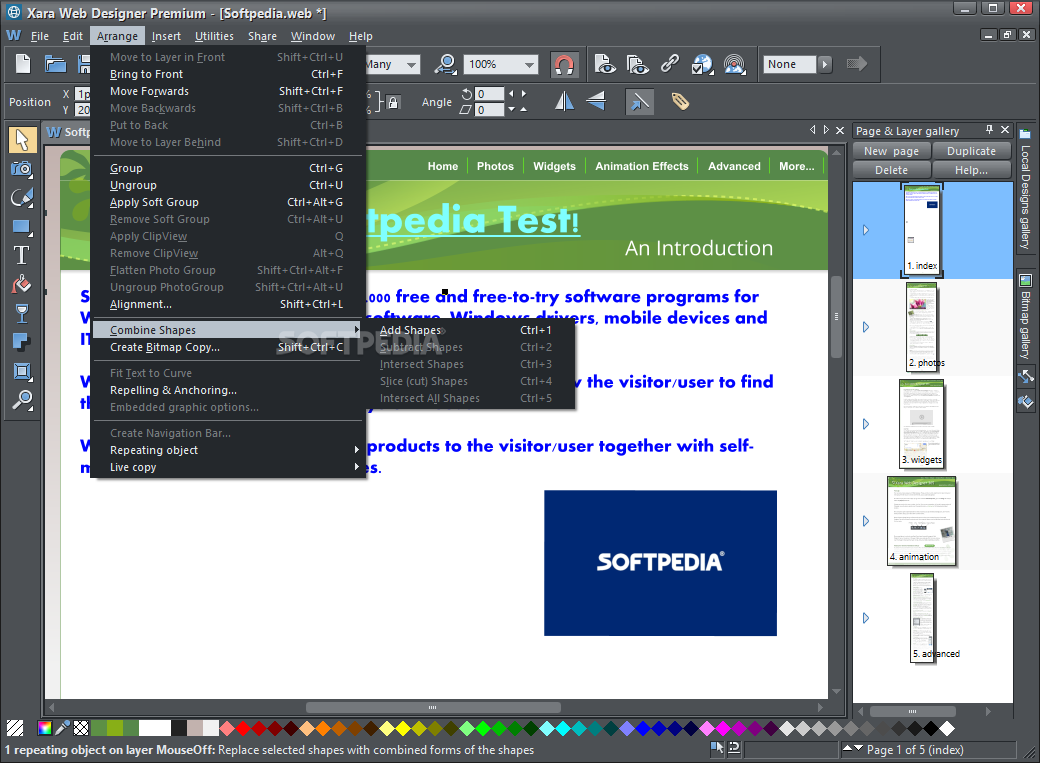The width and height of the screenshot is (1040, 763).
Task: Open the Repeating object submenu
Action: click(x=228, y=450)
